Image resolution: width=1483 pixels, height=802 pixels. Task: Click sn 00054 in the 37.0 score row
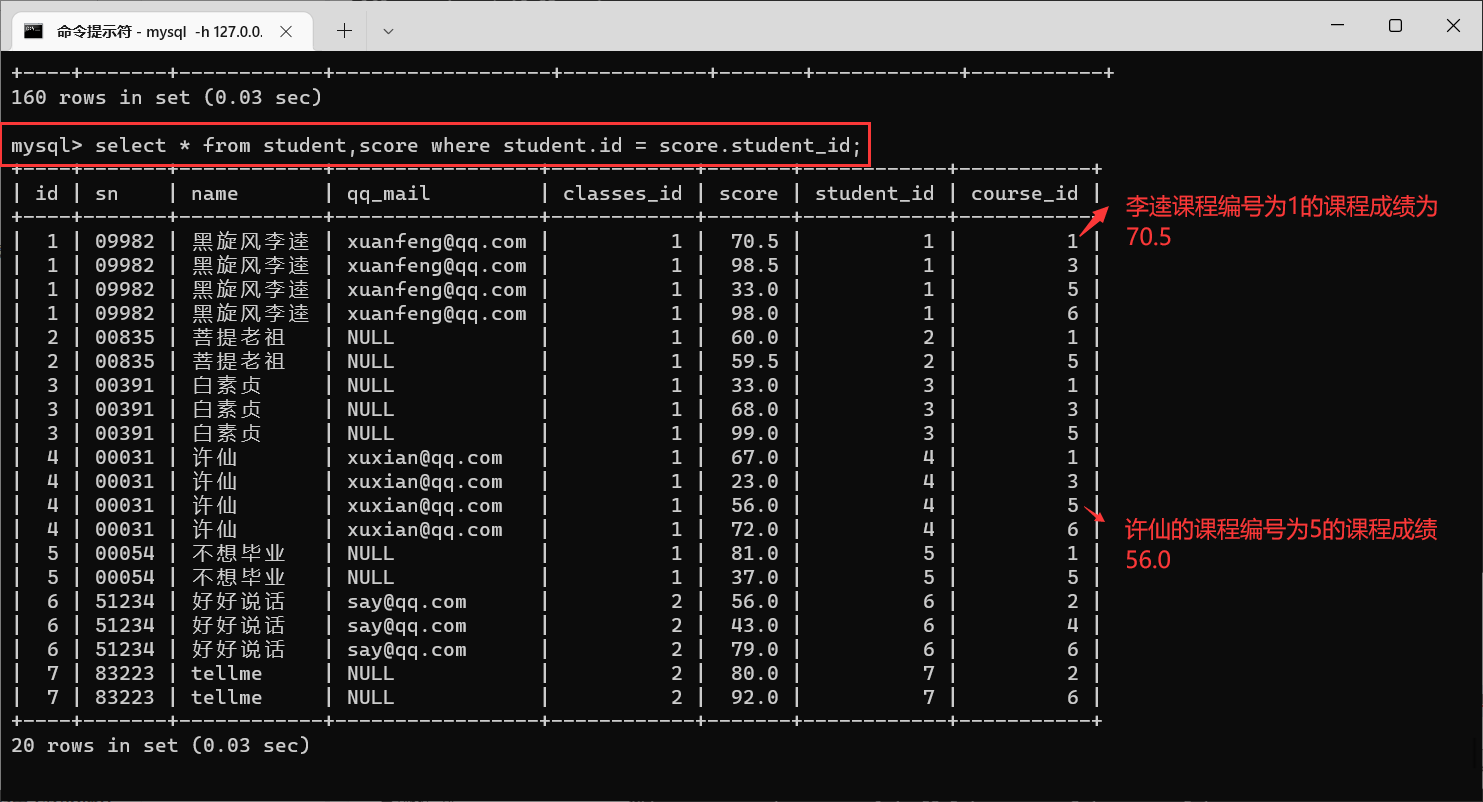coord(125,577)
